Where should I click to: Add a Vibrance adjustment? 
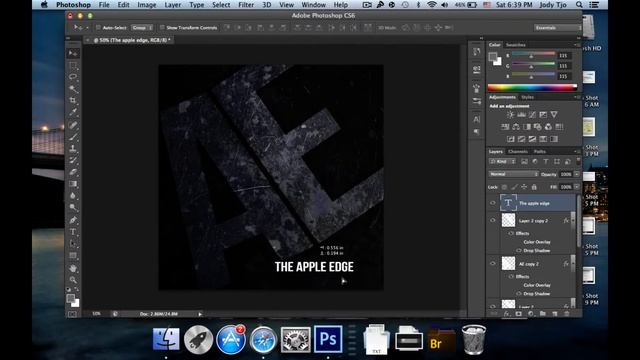(x=554, y=115)
